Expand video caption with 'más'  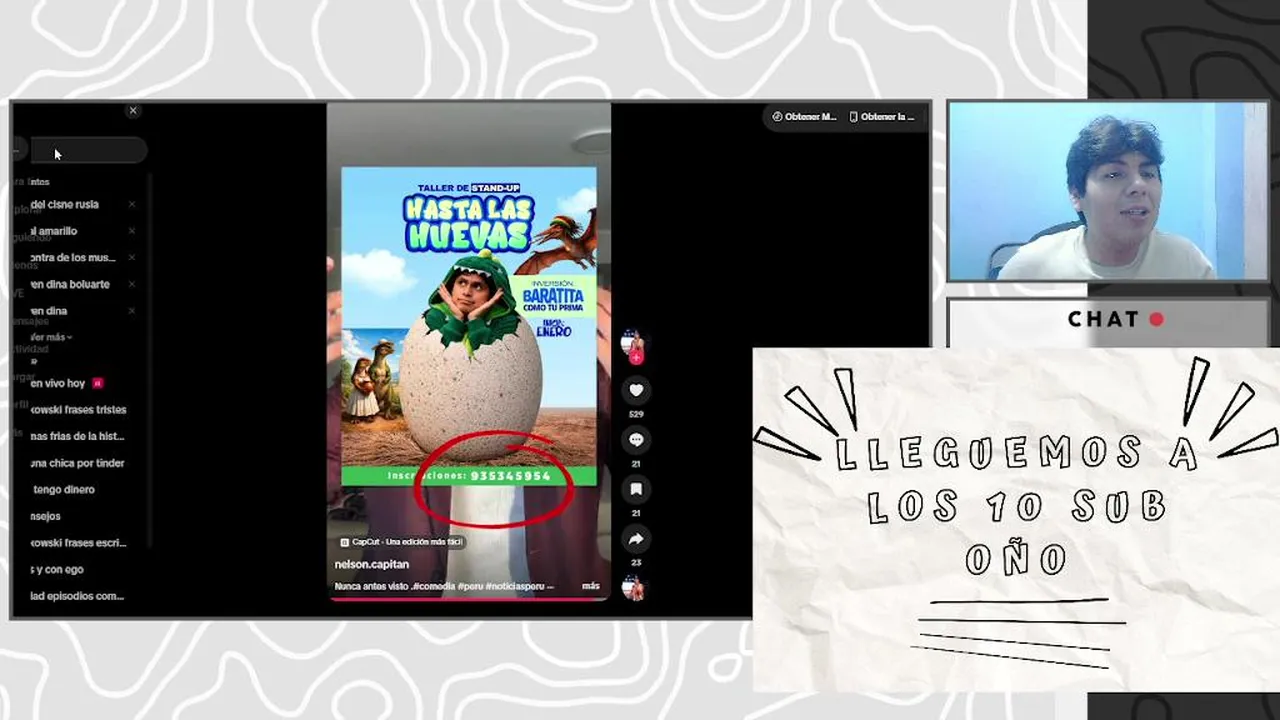[x=591, y=586]
